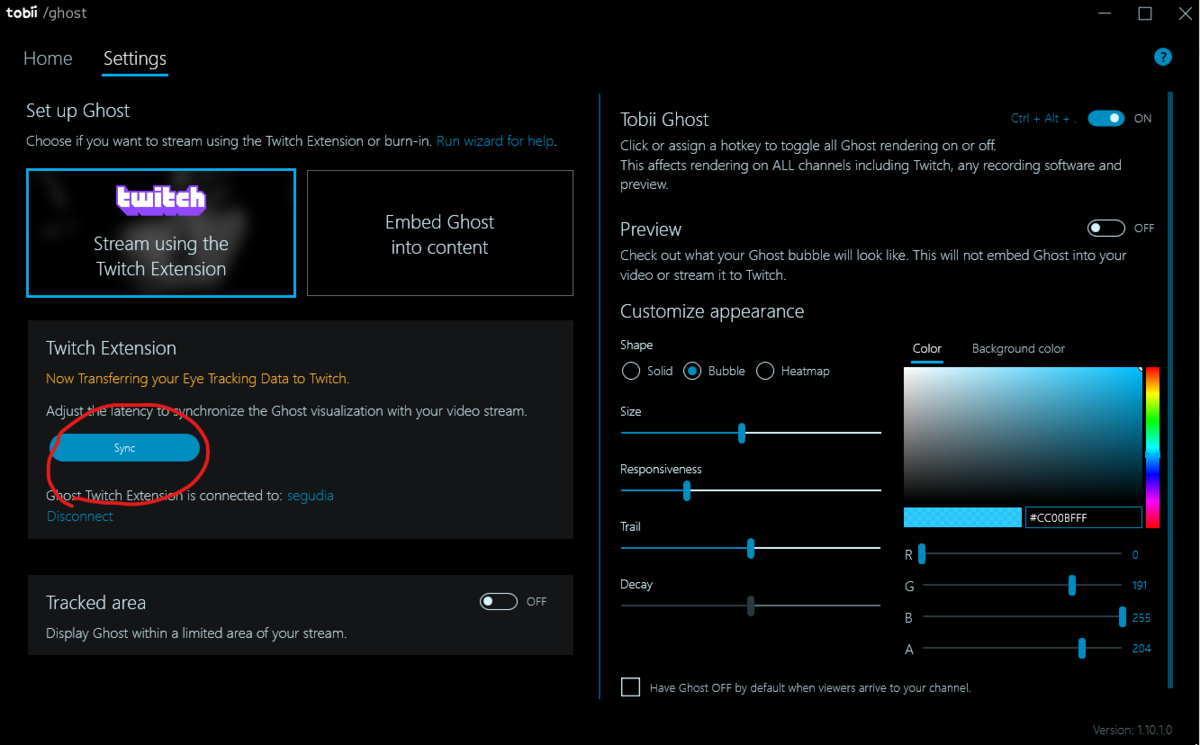Open the segudia channel link
This screenshot has width=1200, height=745.
310,495
